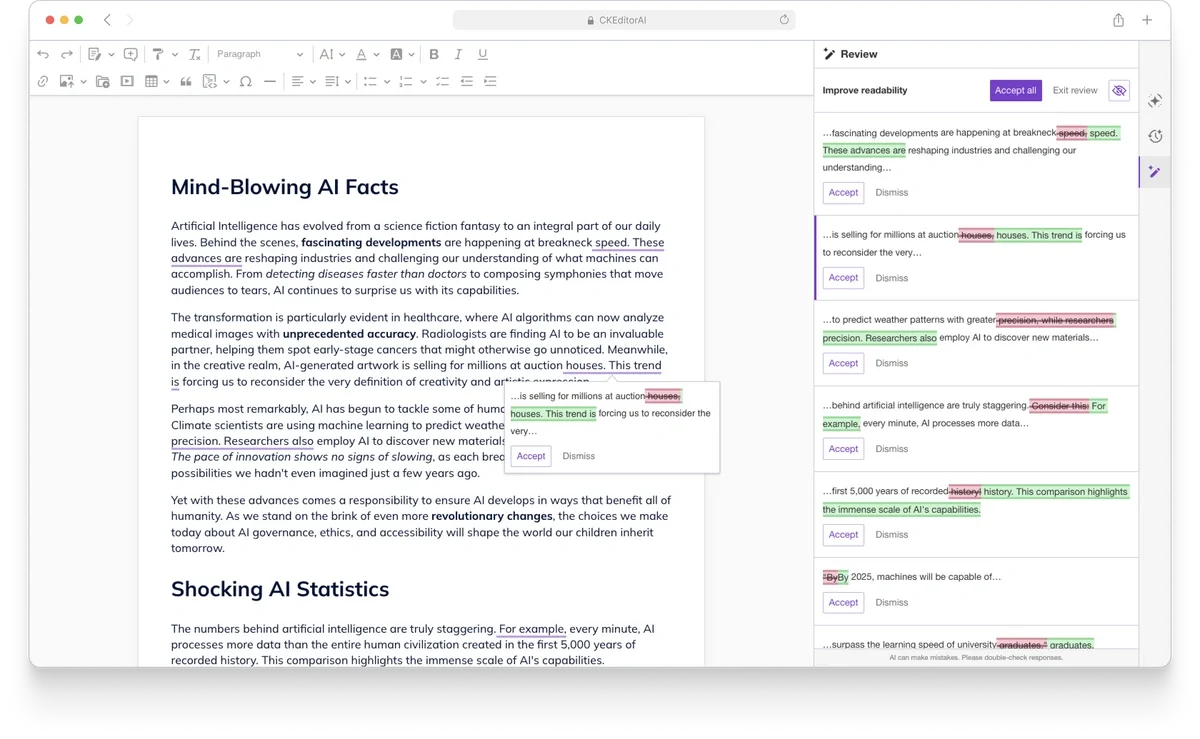The image size is (1200, 739).
Task: Open the font background color dropdown
Action: point(402,54)
